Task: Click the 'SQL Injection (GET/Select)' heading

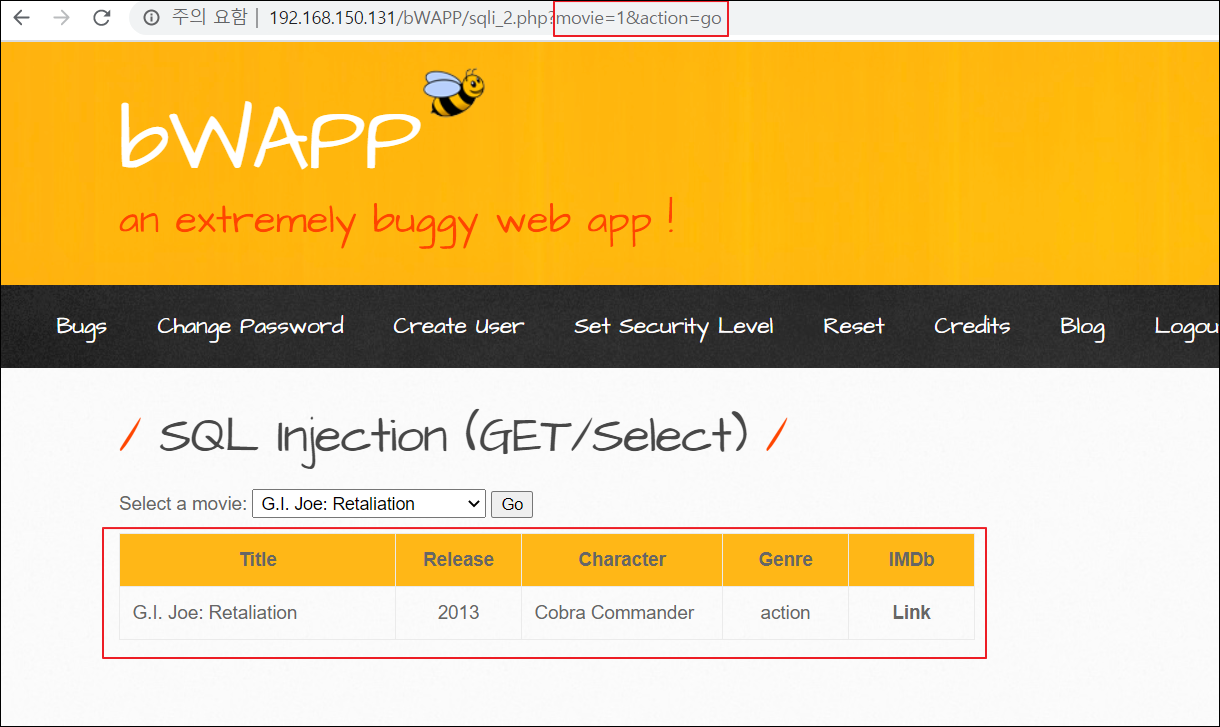Action: [x=454, y=436]
